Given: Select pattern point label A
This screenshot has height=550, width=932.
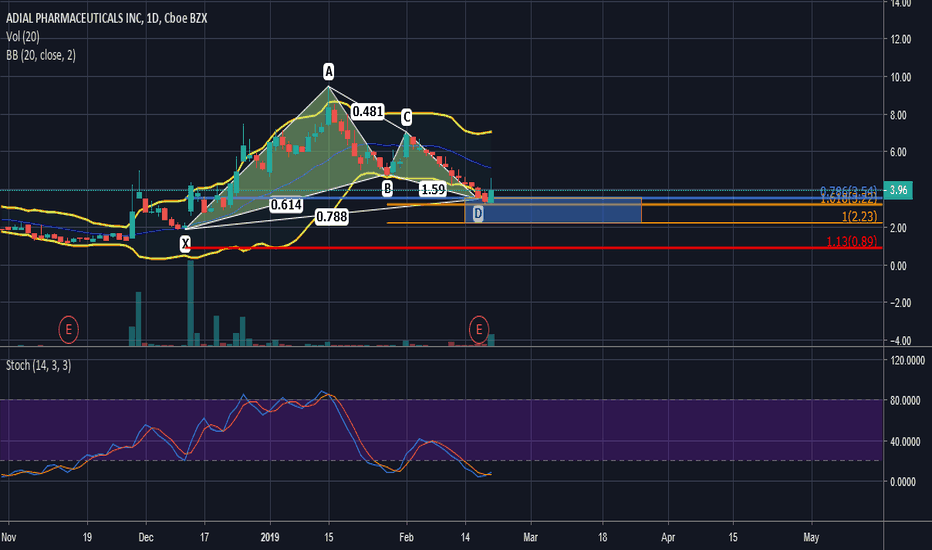Looking at the screenshot, I should pyautogui.click(x=329, y=72).
